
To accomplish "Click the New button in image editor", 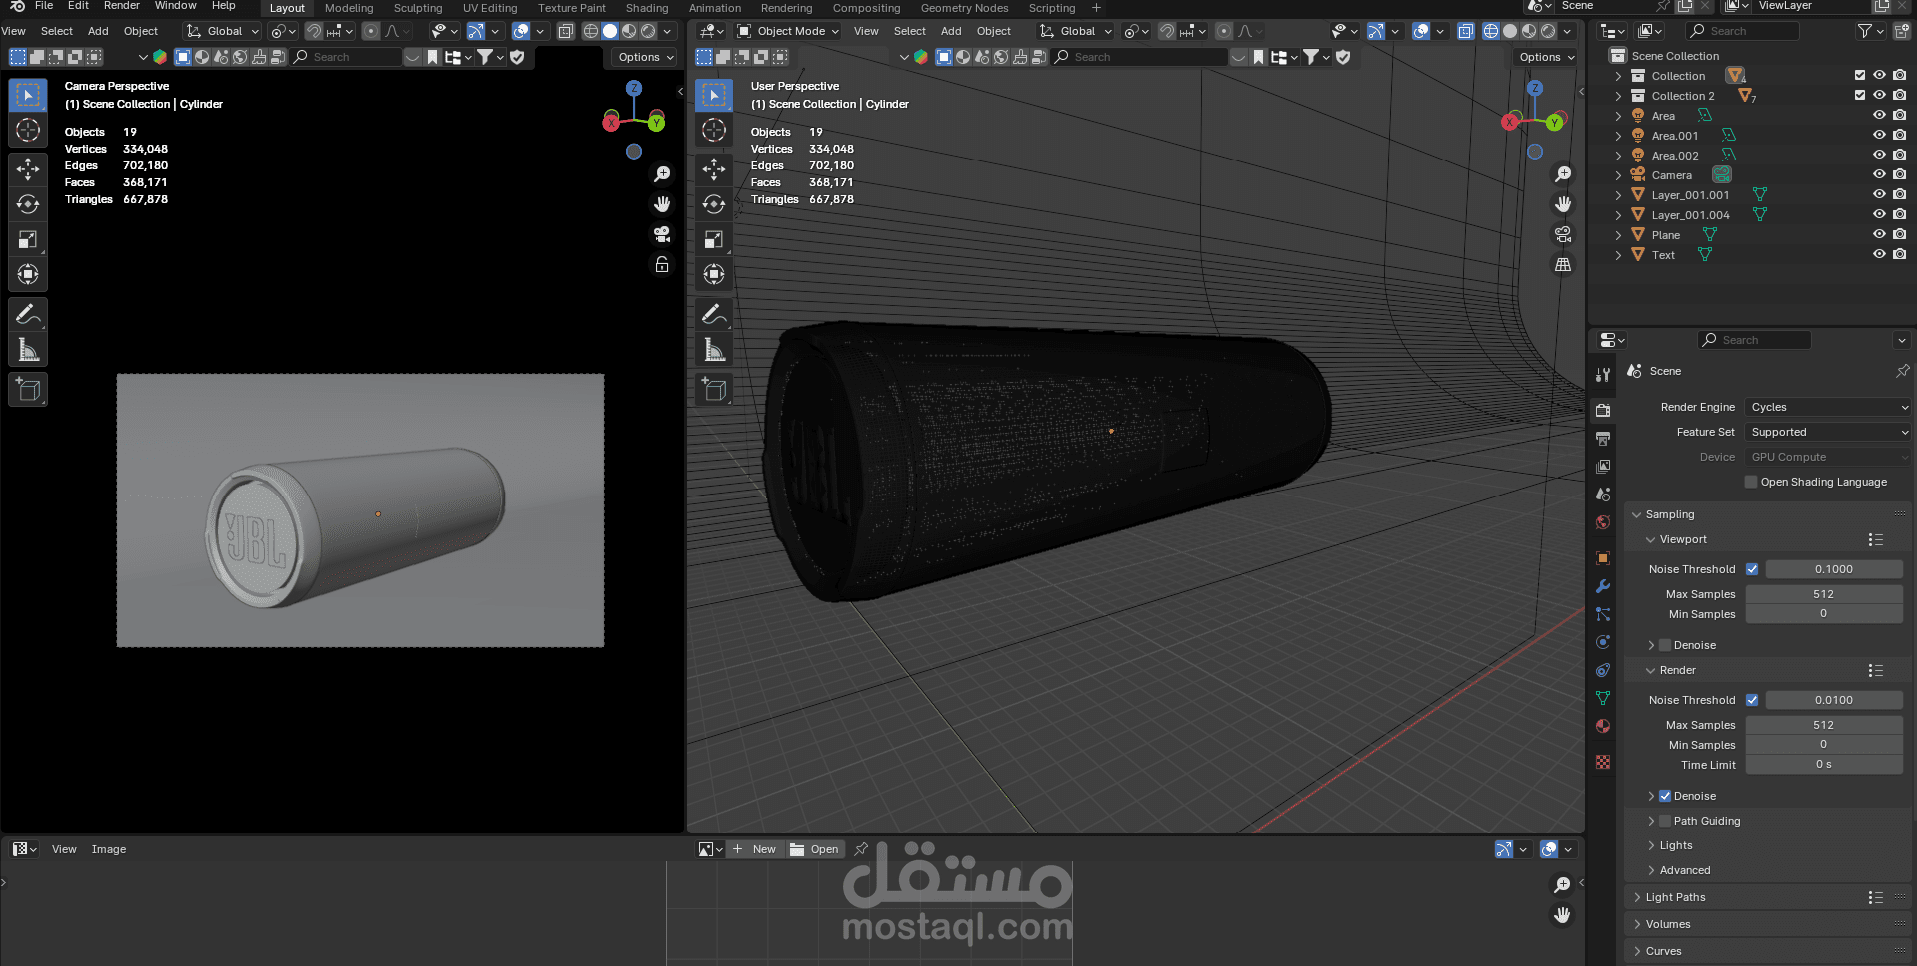I will 755,849.
